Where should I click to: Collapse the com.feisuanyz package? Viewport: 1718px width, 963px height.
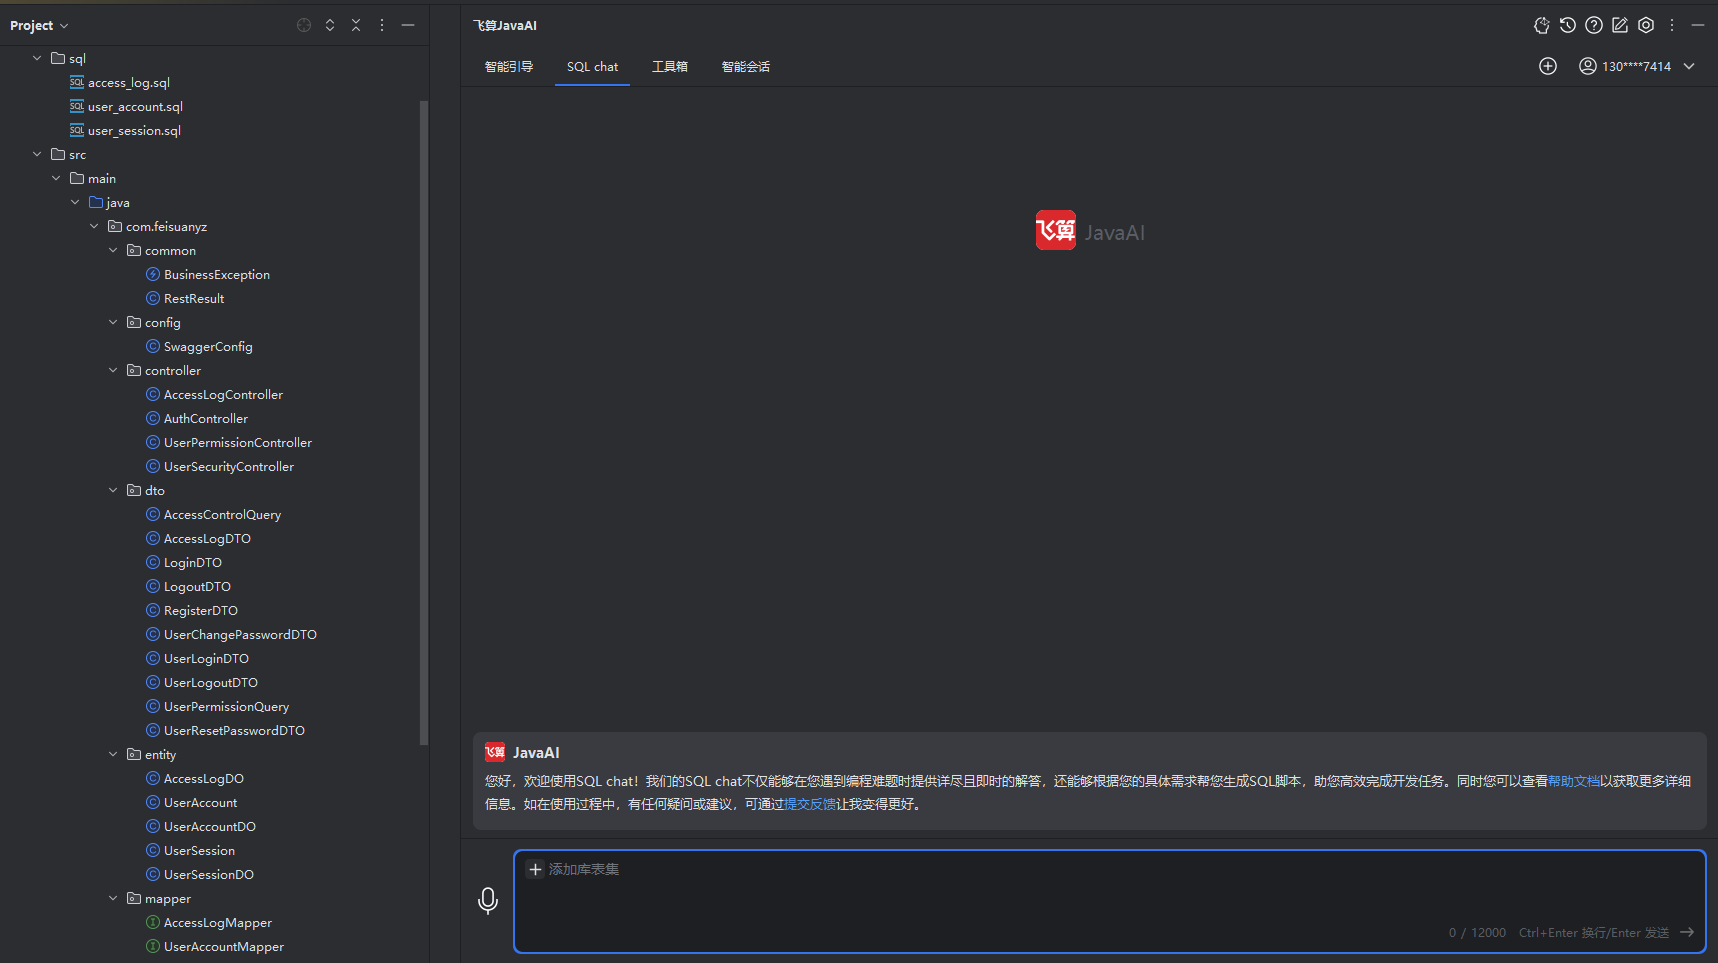tap(94, 226)
